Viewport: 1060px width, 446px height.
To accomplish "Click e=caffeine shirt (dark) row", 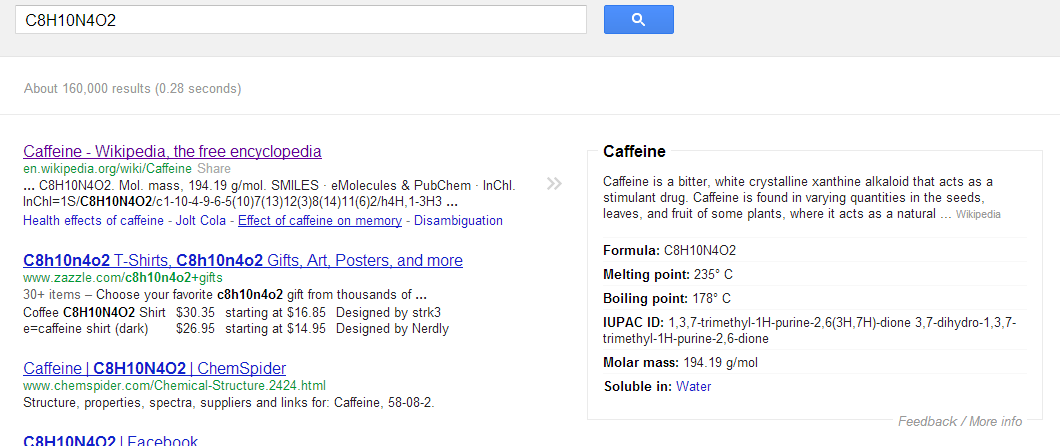I will [x=236, y=329].
